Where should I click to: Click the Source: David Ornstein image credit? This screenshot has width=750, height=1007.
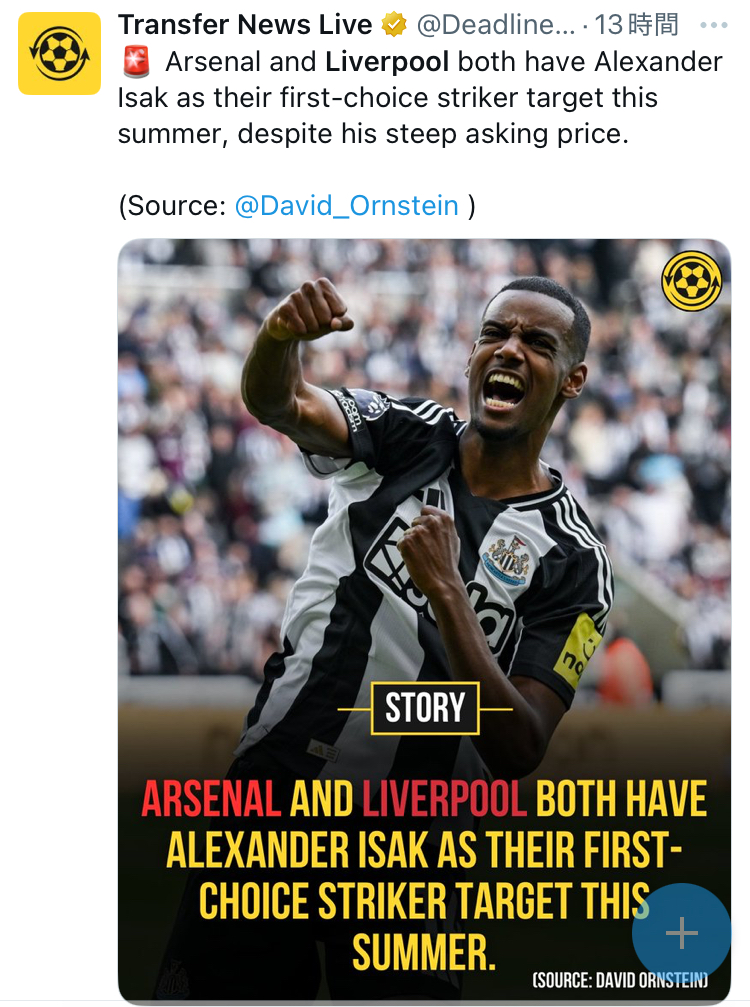click(x=620, y=981)
